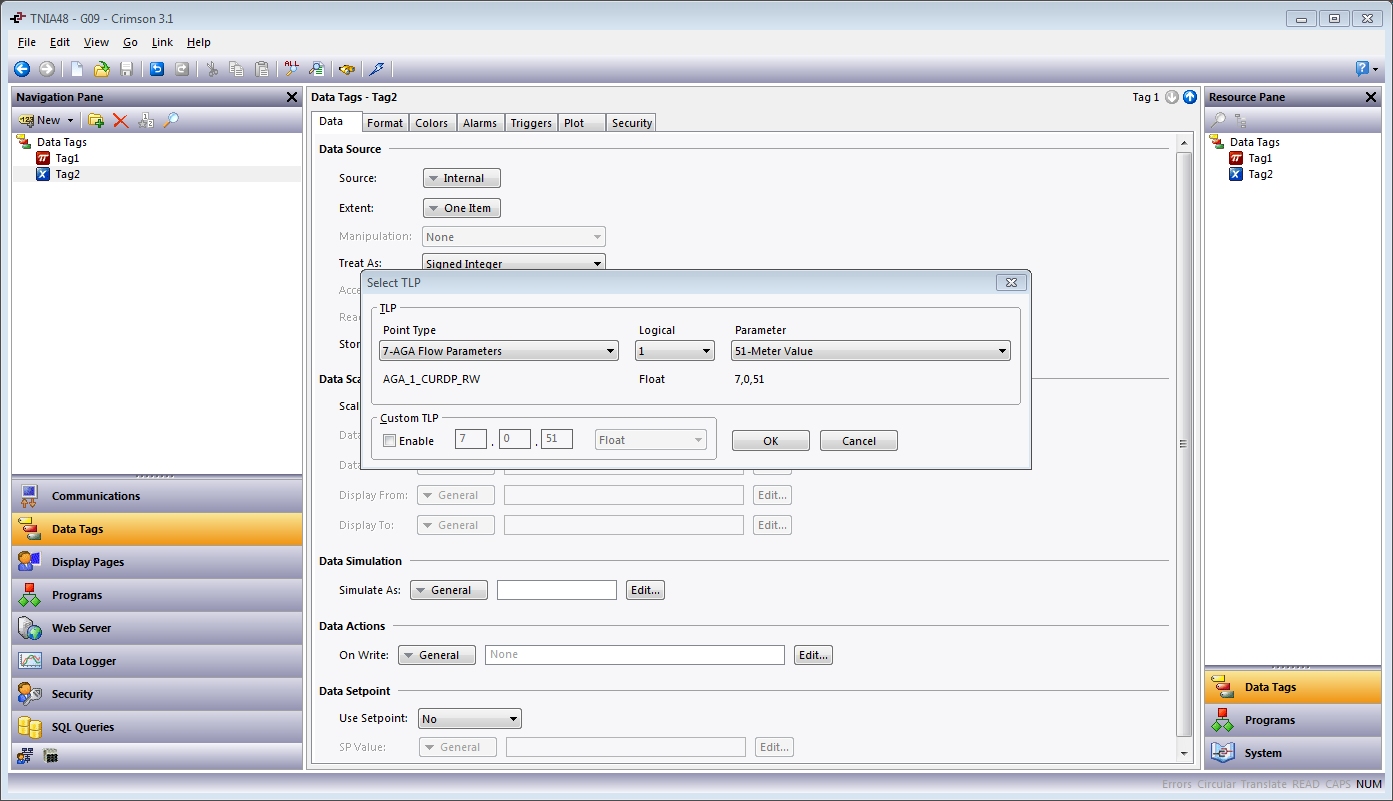This screenshot has width=1393, height=801.
Task: Click the Simulate As value input field
Action: (557, 590)
